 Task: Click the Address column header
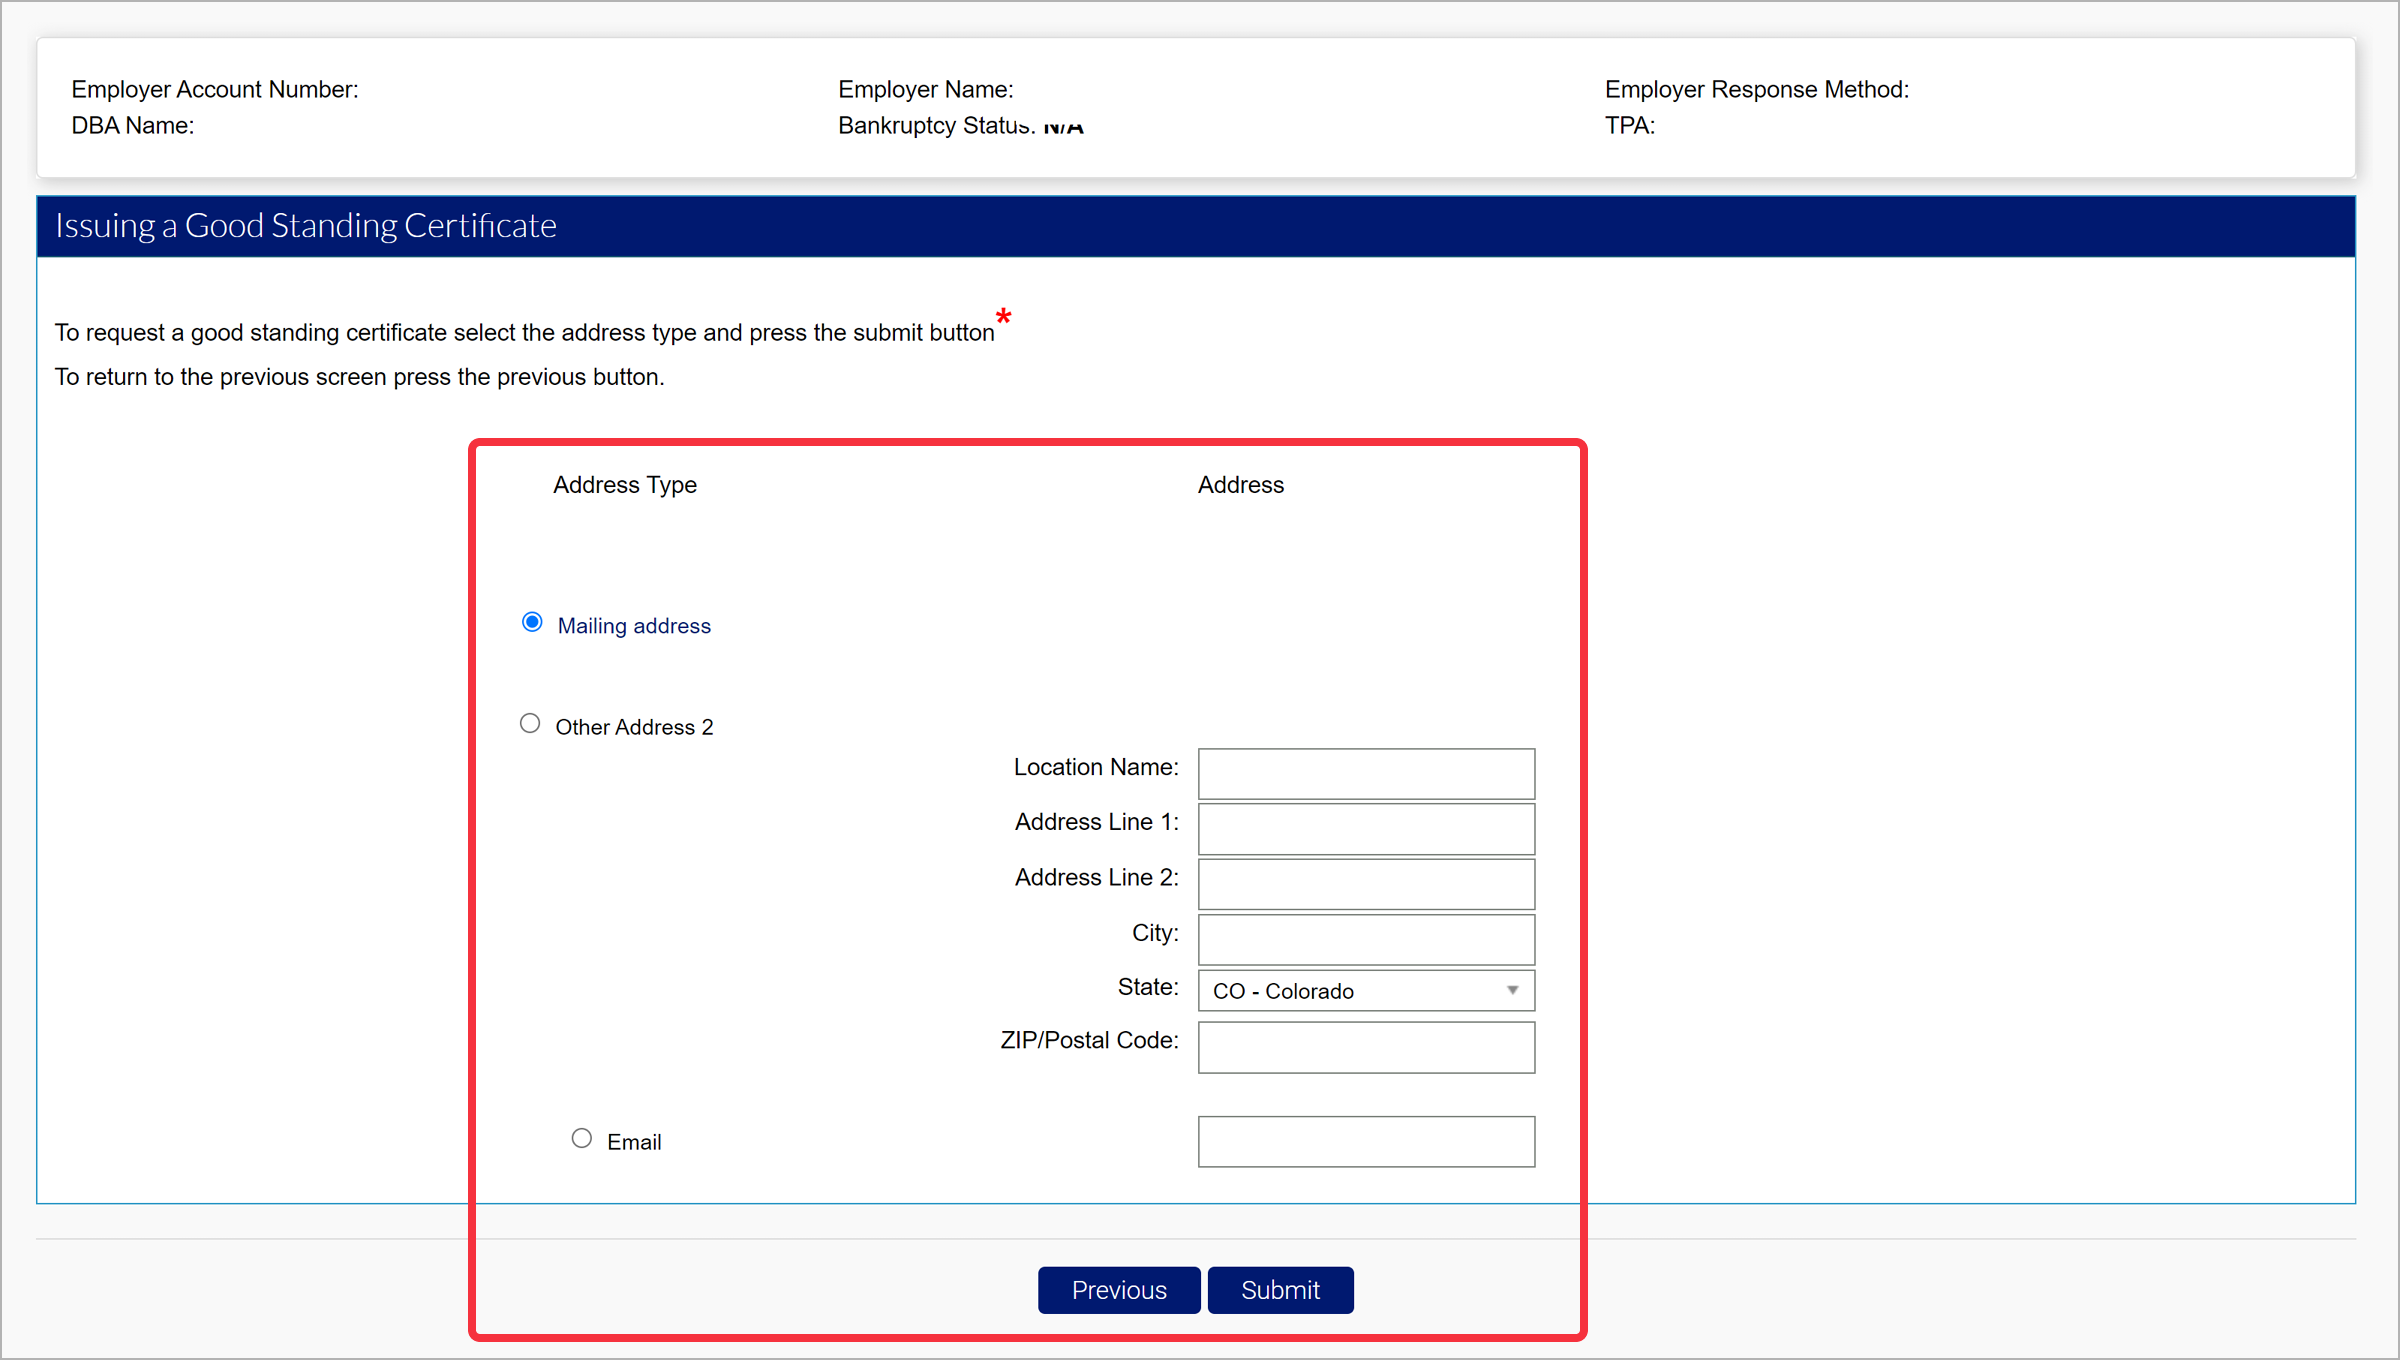(x=1240, y=485)
